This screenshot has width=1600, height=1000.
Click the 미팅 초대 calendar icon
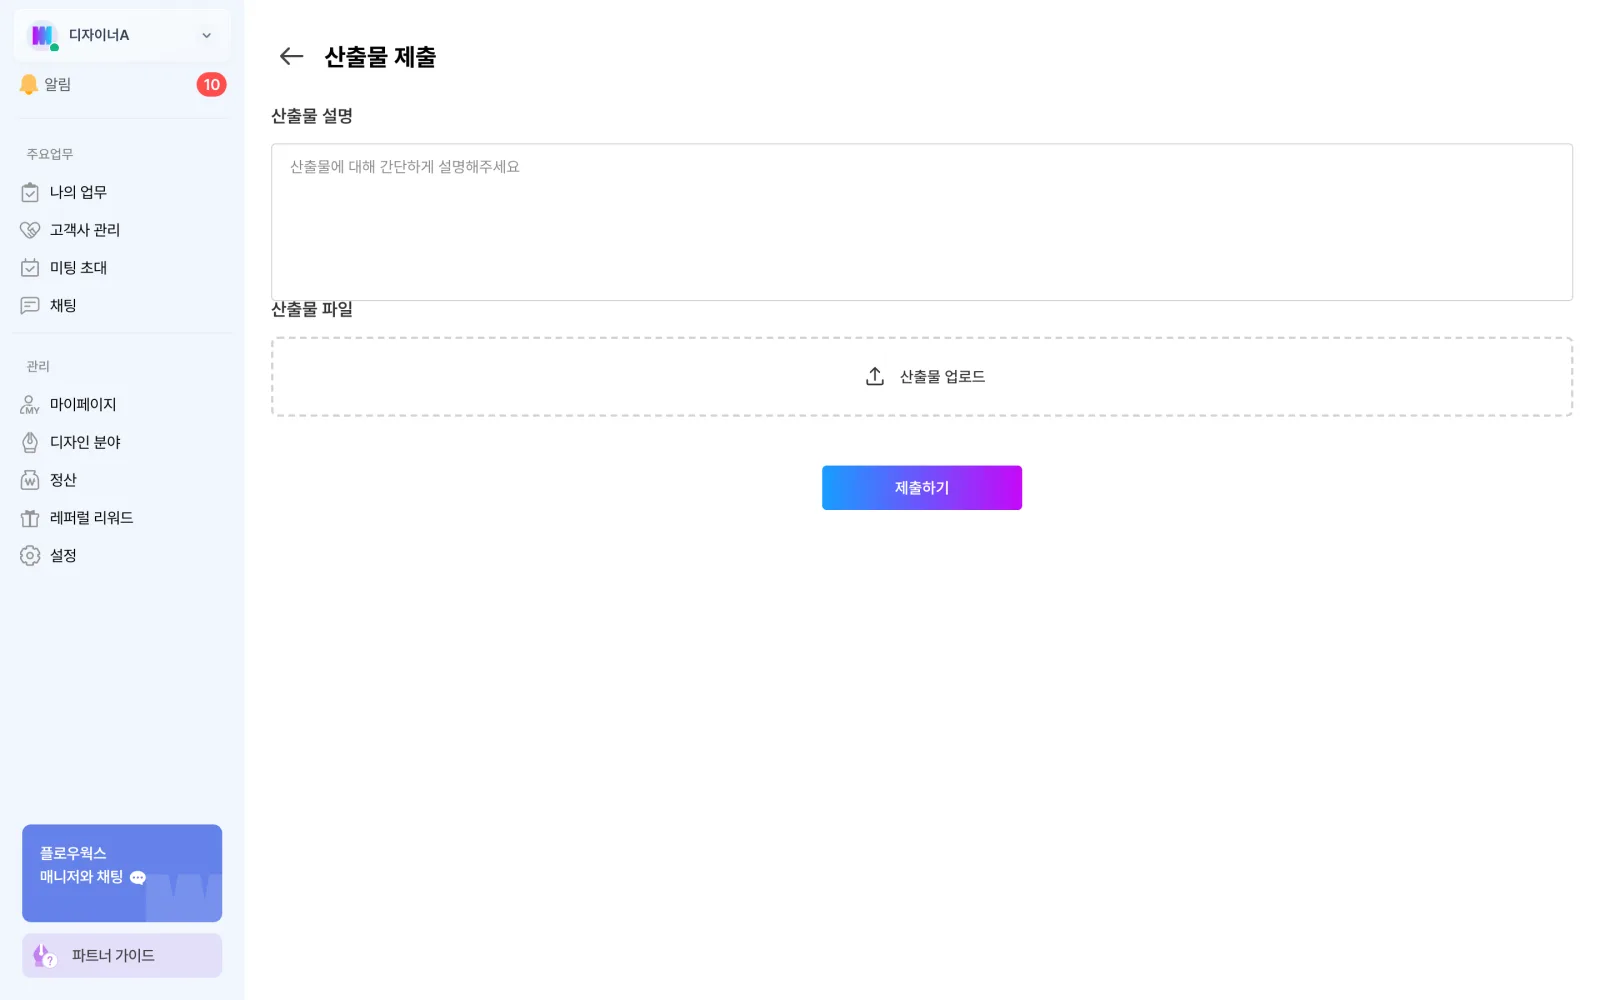[30, 268]
